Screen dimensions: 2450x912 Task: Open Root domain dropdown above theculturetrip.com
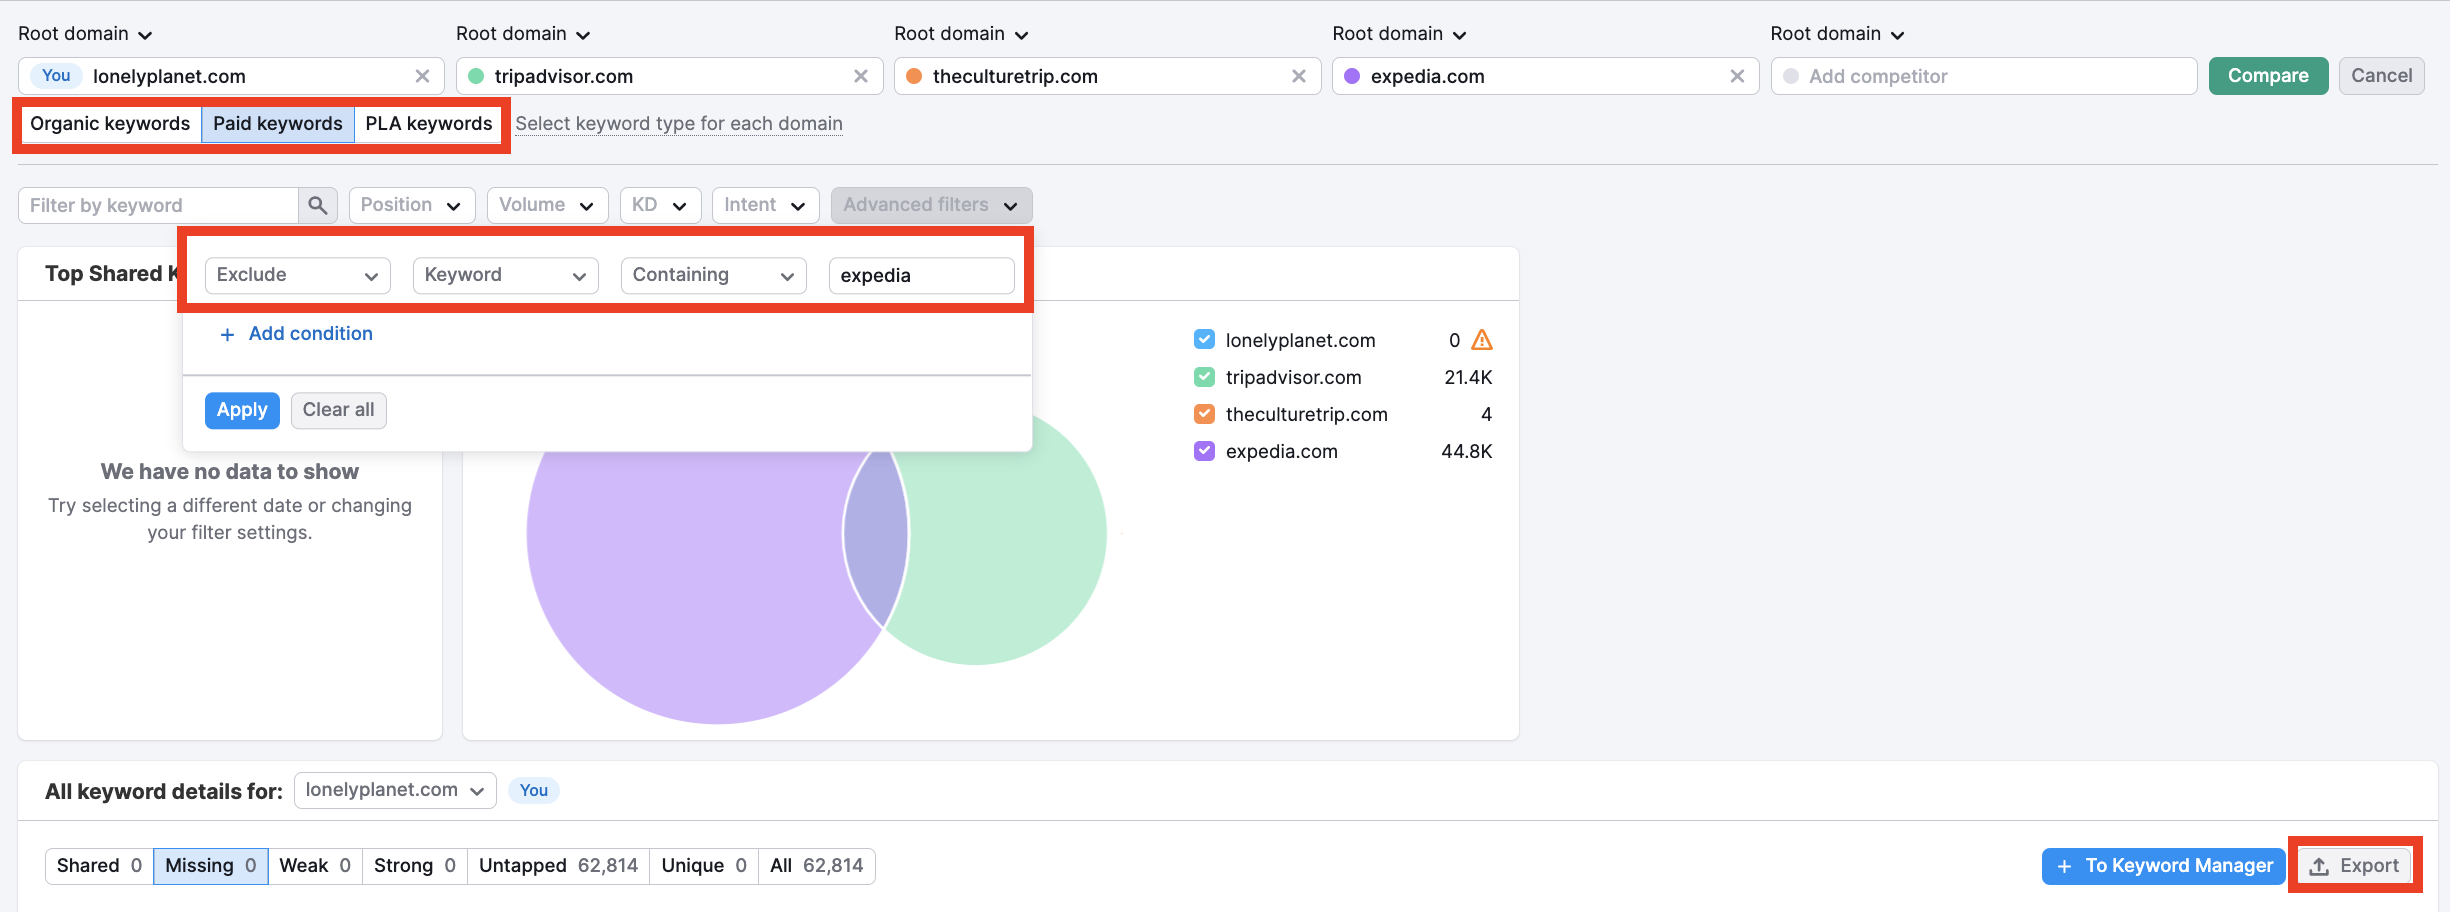click(961, 34)
